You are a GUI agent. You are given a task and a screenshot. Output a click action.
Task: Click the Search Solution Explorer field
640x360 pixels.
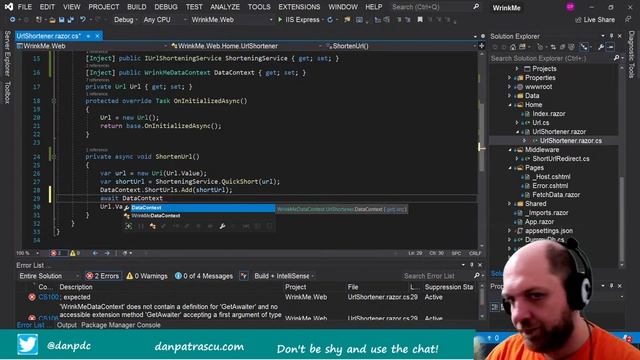click(x=551, y=58)
